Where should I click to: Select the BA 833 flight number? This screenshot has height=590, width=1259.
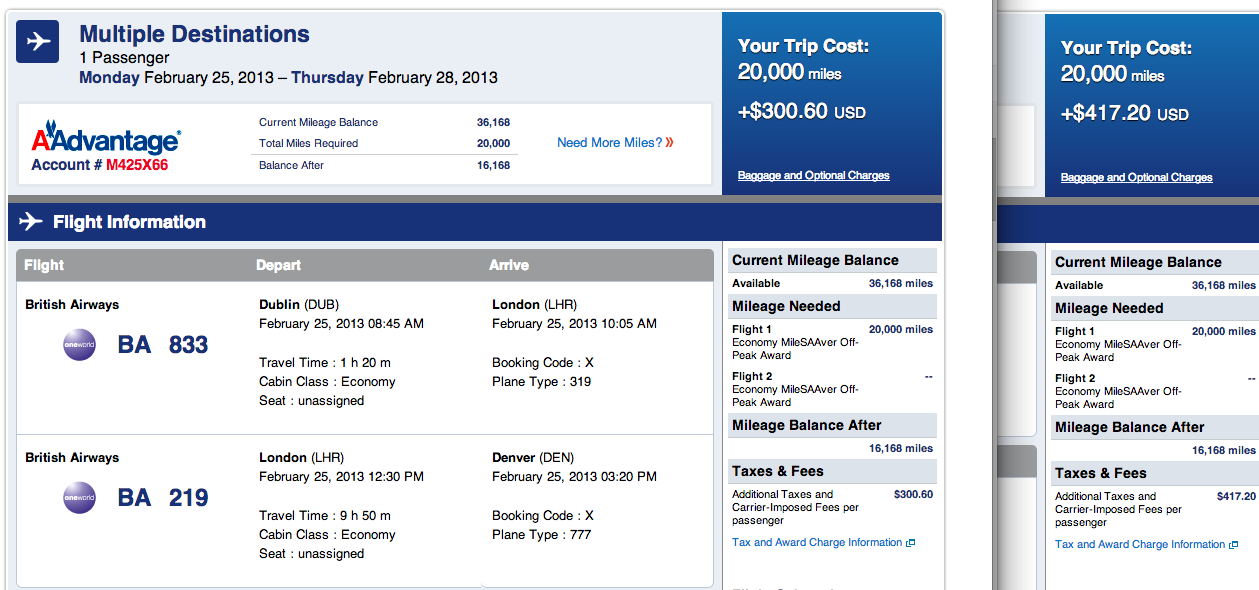point(163,345)
